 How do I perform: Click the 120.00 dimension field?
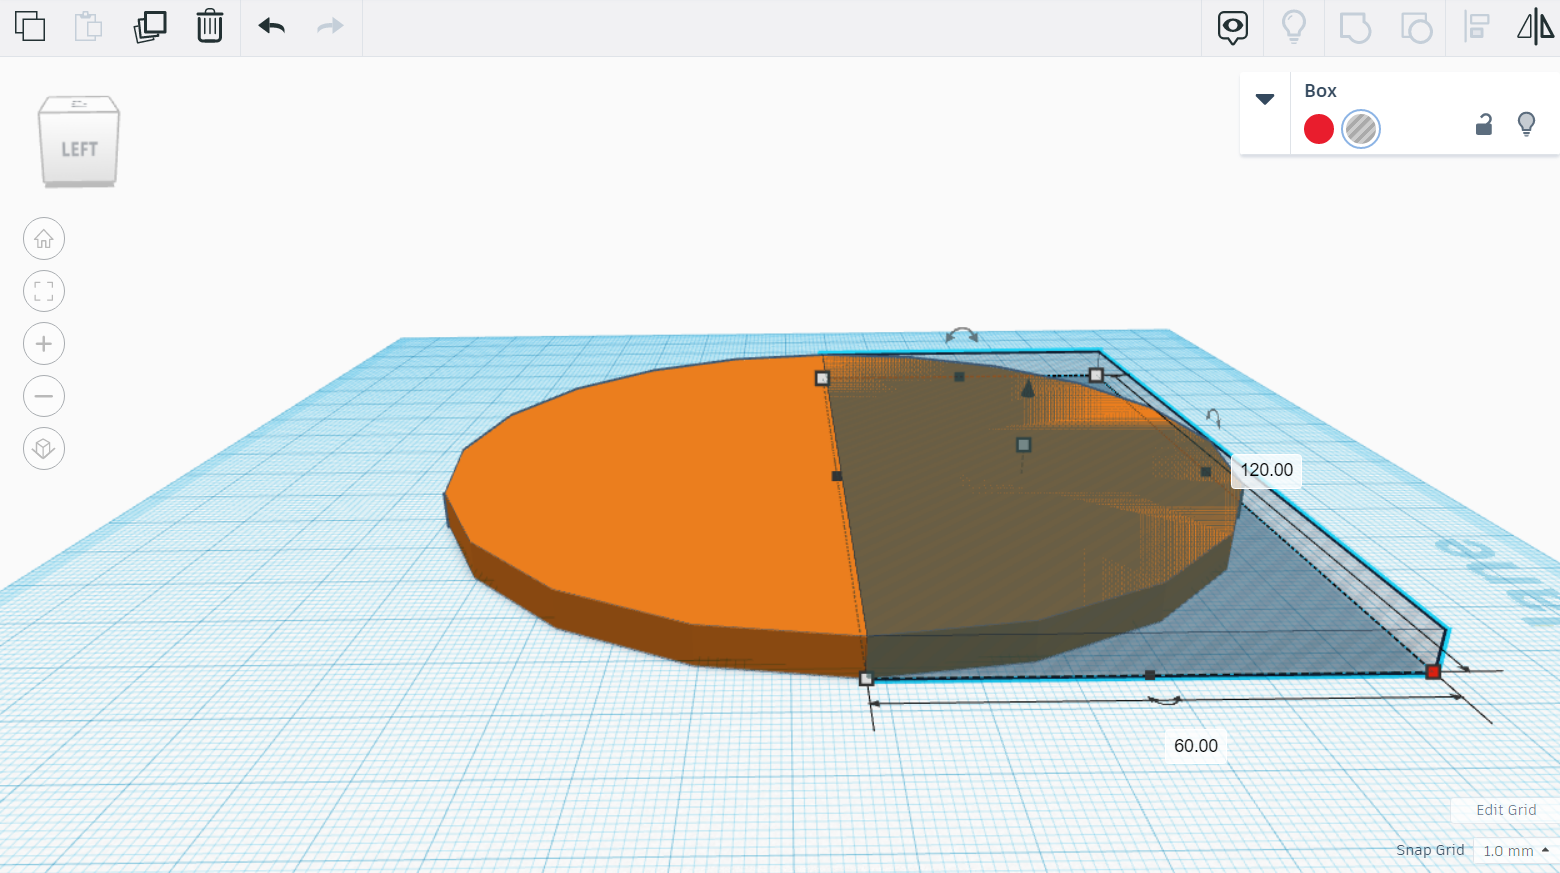pyautogui.click(x=1267, y=470)
